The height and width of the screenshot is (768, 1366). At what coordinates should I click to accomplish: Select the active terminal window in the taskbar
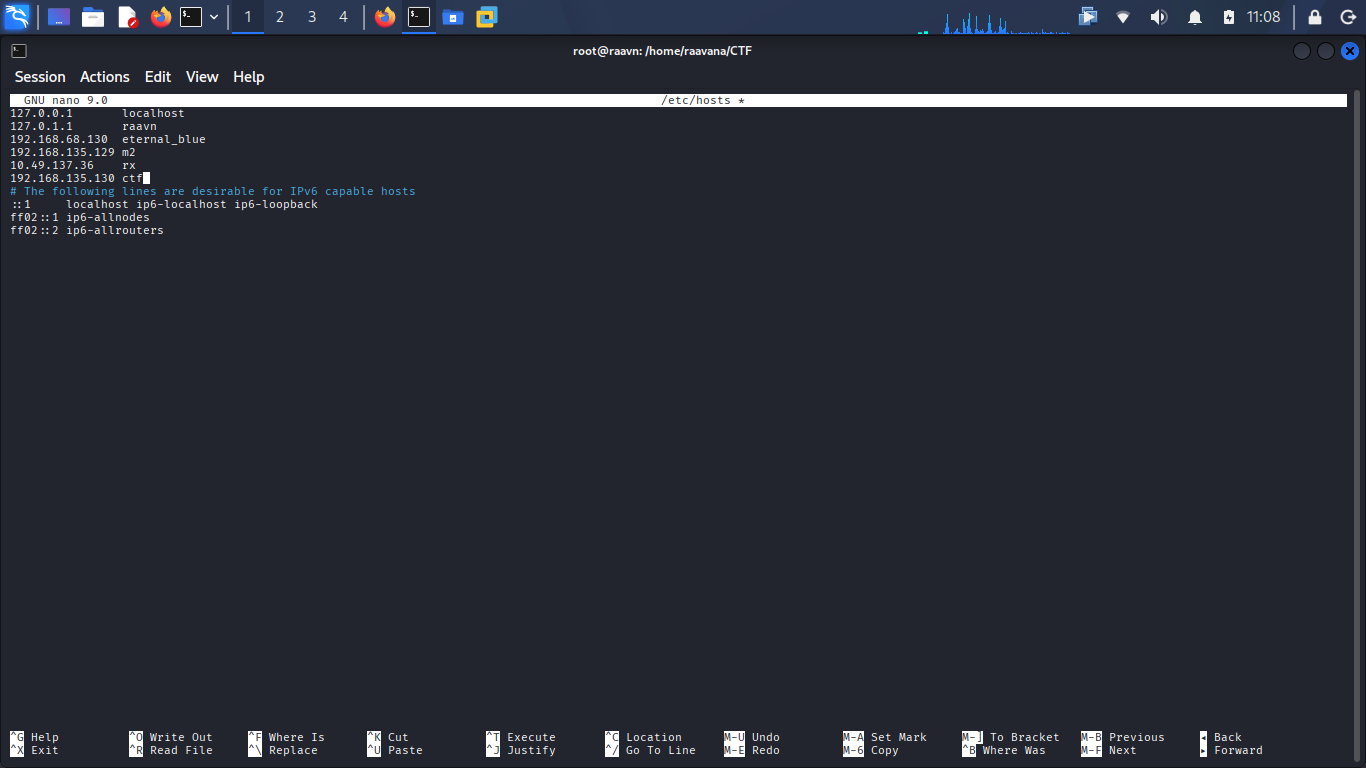click(419, 17)
